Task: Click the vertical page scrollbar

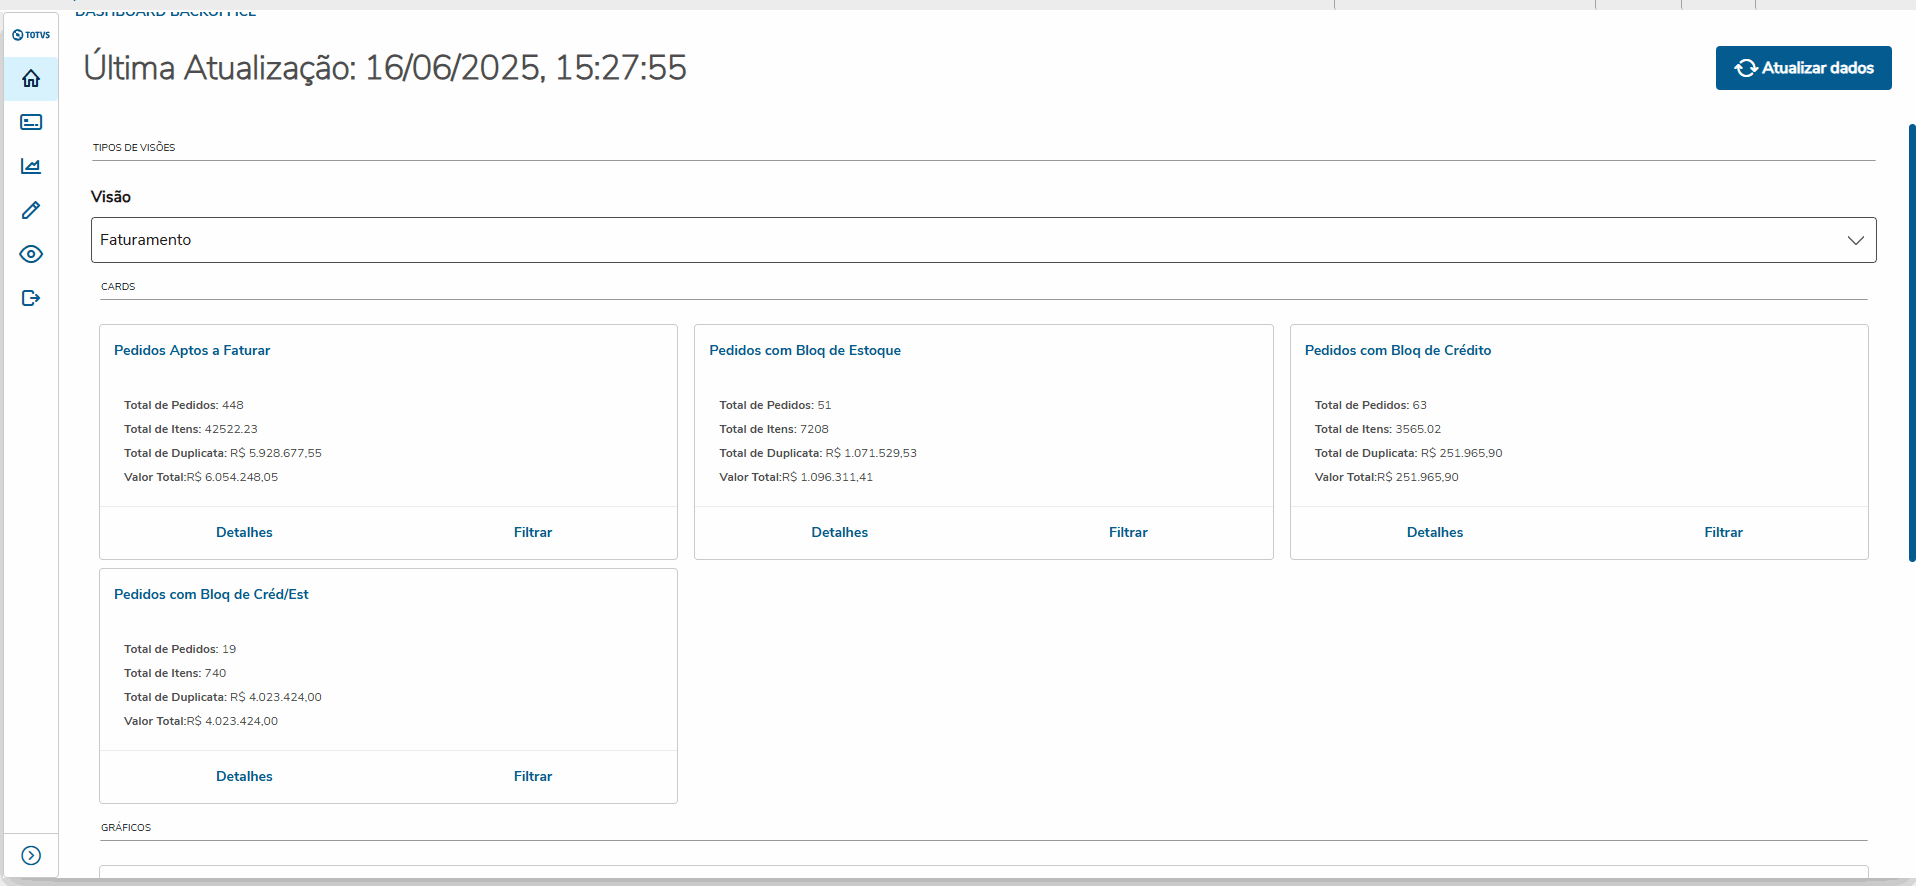Action: click(1911, 340)
